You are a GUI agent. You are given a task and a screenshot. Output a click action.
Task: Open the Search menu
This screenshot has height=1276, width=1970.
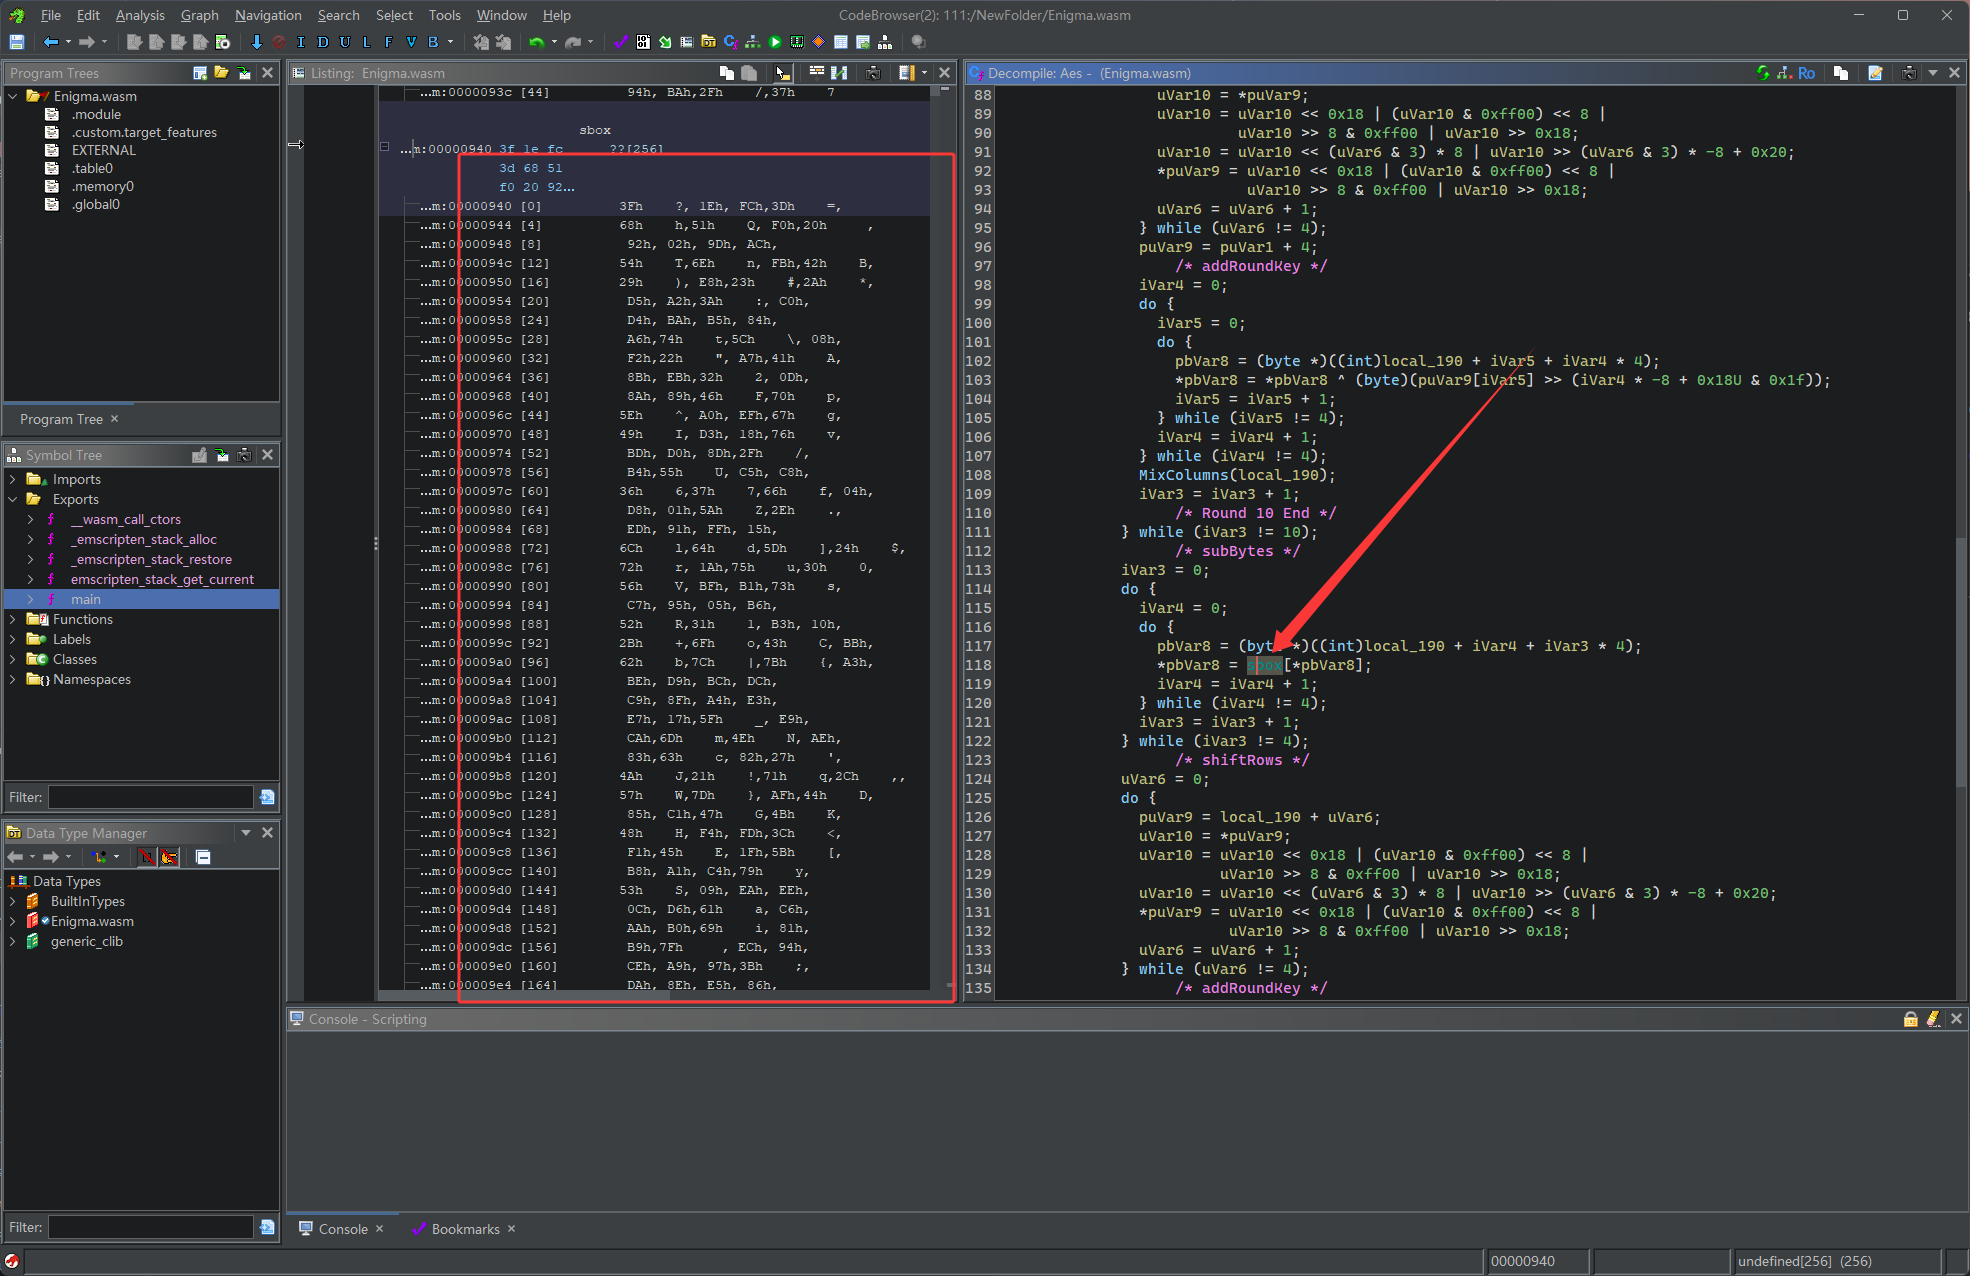click(x=338, y=15)
